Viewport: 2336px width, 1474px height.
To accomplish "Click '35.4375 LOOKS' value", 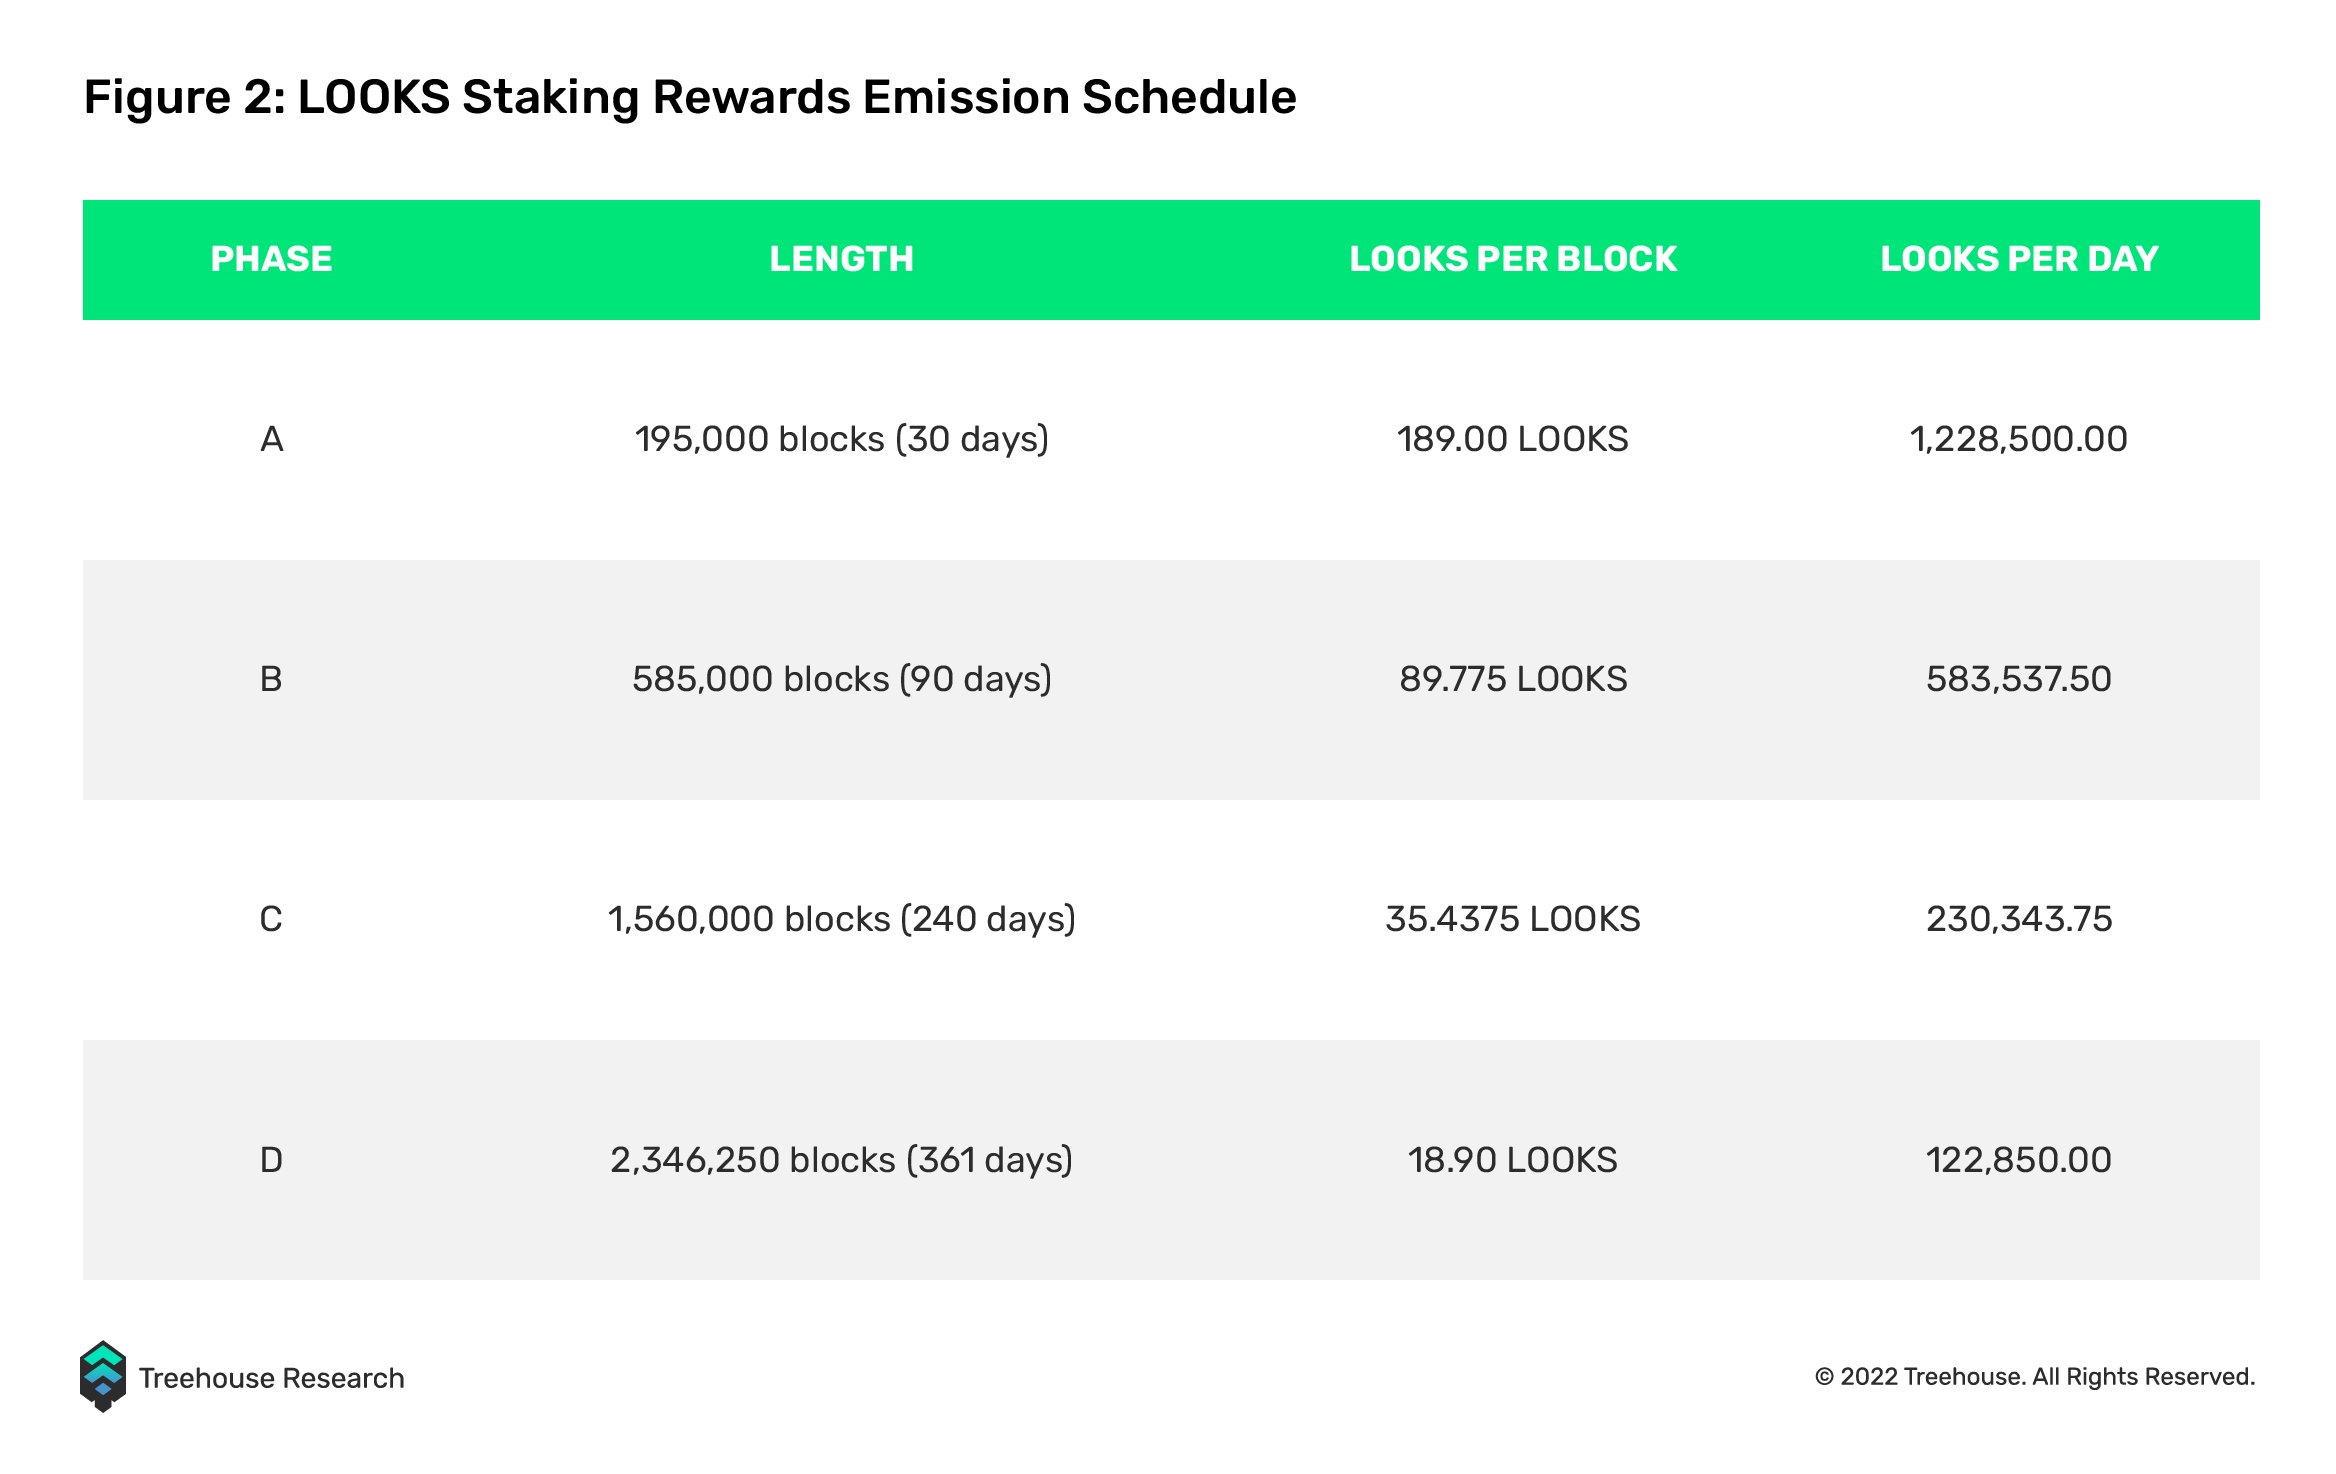I will coord(1513,919).
